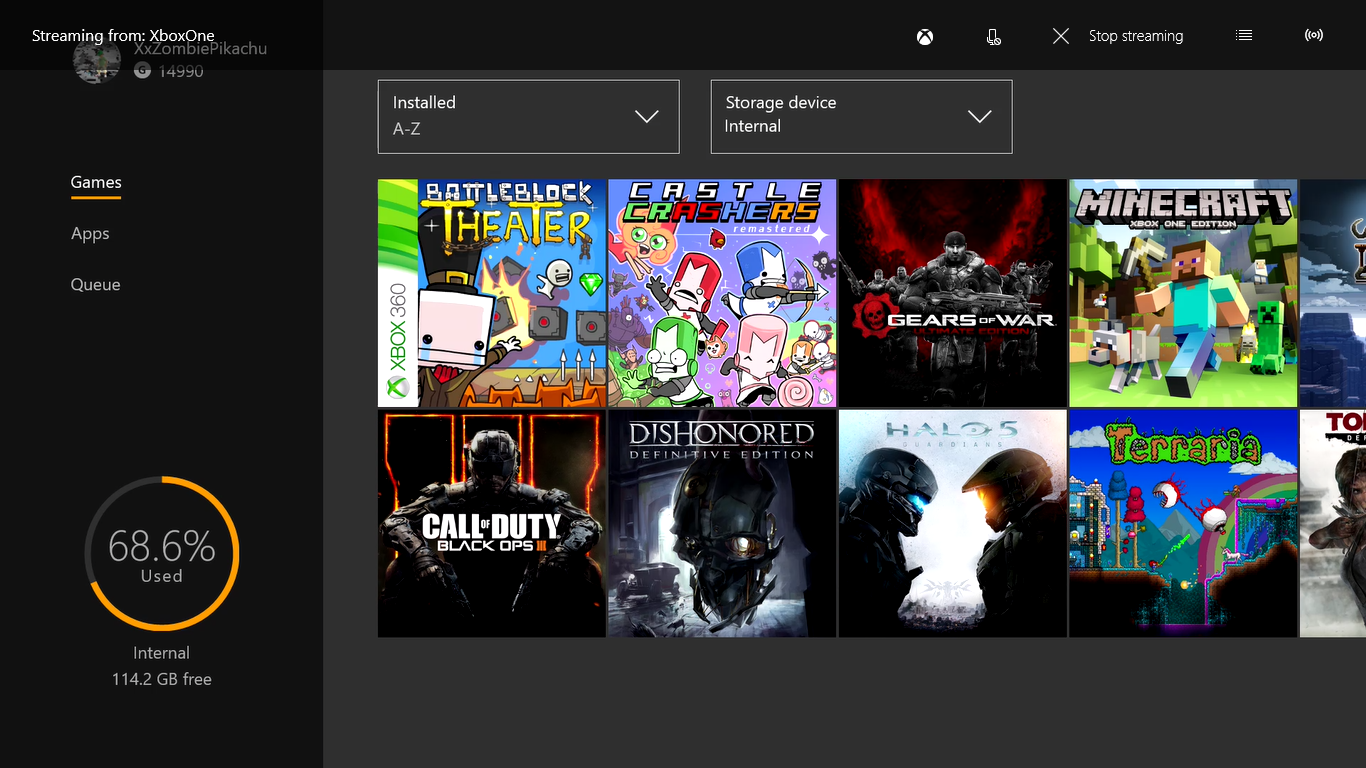1366x768 pixels.
Task: Open the Queue tab
Action: pos(95,284)
